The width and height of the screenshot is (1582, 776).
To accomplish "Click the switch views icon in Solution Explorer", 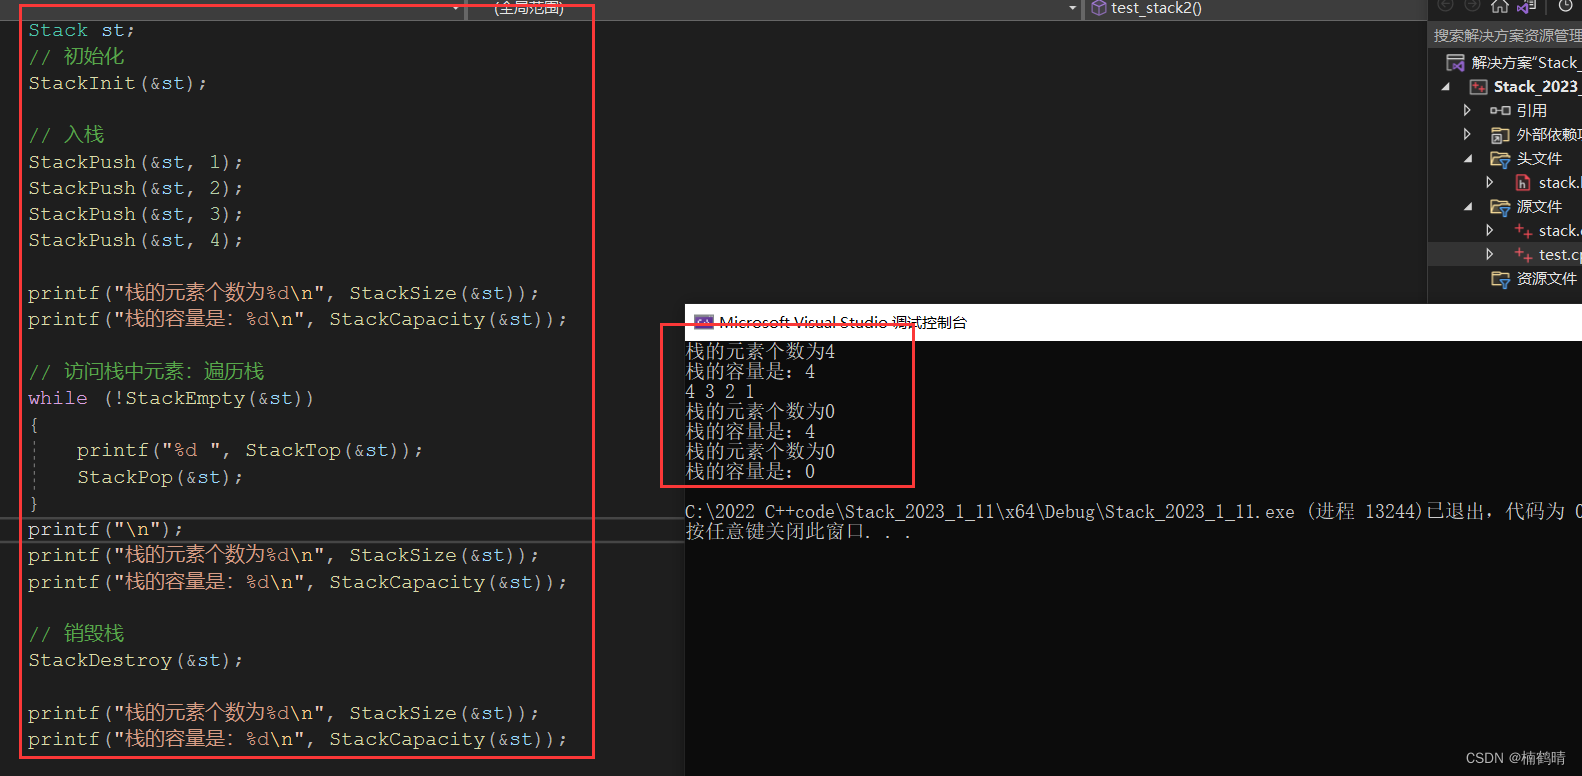I will pyautogui.click(x=1526, y=6).
